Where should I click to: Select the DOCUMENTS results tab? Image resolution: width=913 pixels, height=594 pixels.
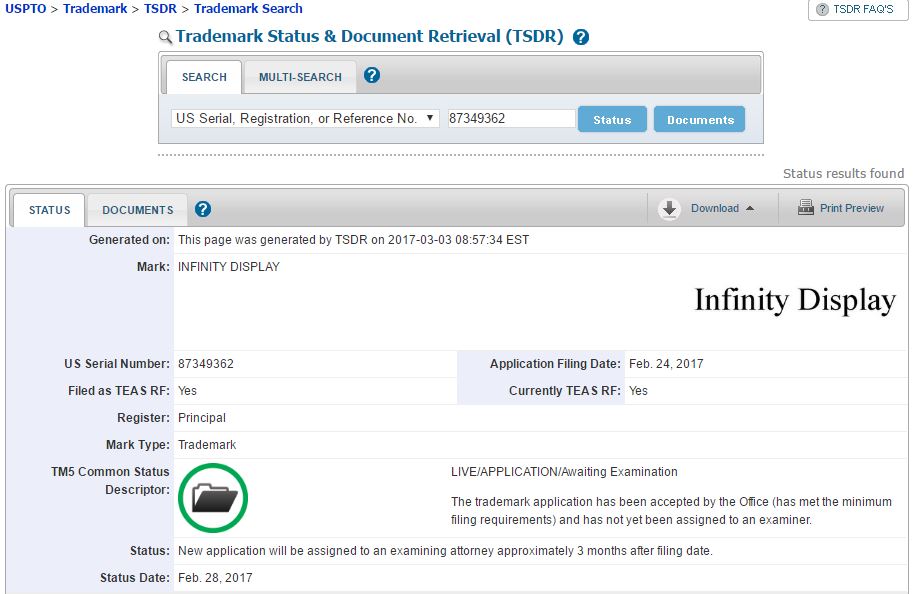[137, 210]
